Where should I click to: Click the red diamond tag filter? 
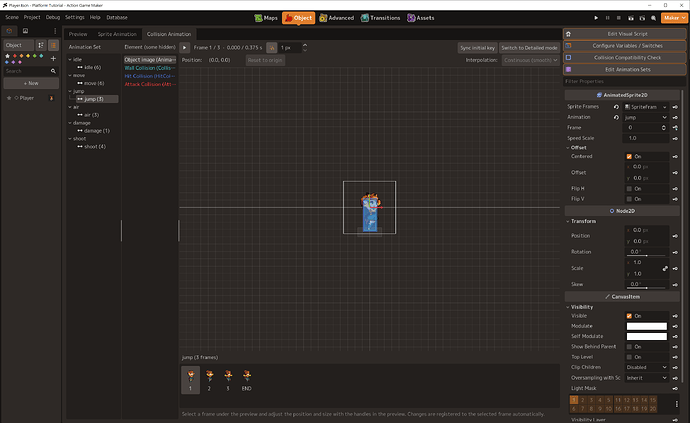coord(15,56)
